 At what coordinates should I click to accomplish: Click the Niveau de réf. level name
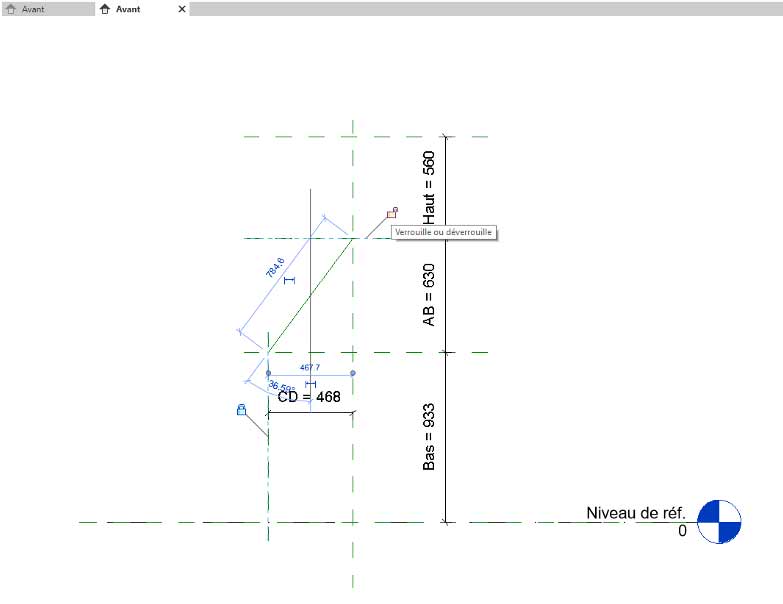(636, 513)
